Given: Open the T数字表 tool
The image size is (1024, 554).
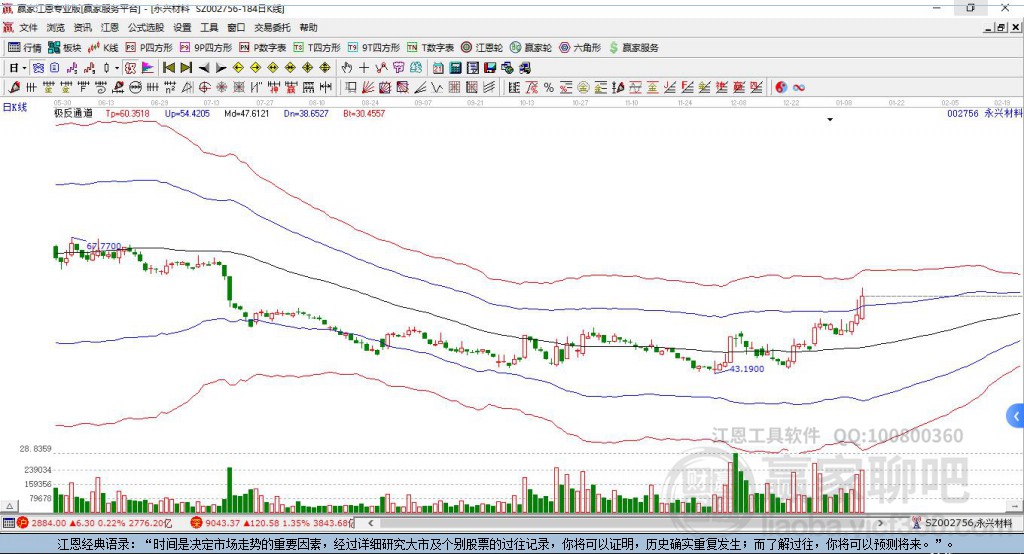Looking at the screenshot, I should pos(430,48).
